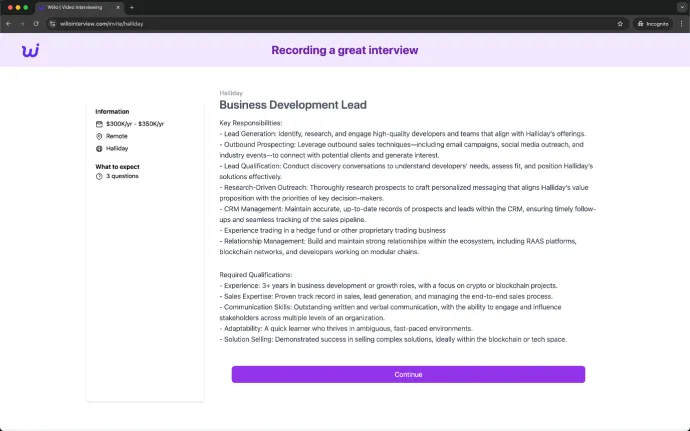This screenshot has width=690, height=431.
Task: Click the 'CRM Management' bullet text
Action: coord(407,214)
